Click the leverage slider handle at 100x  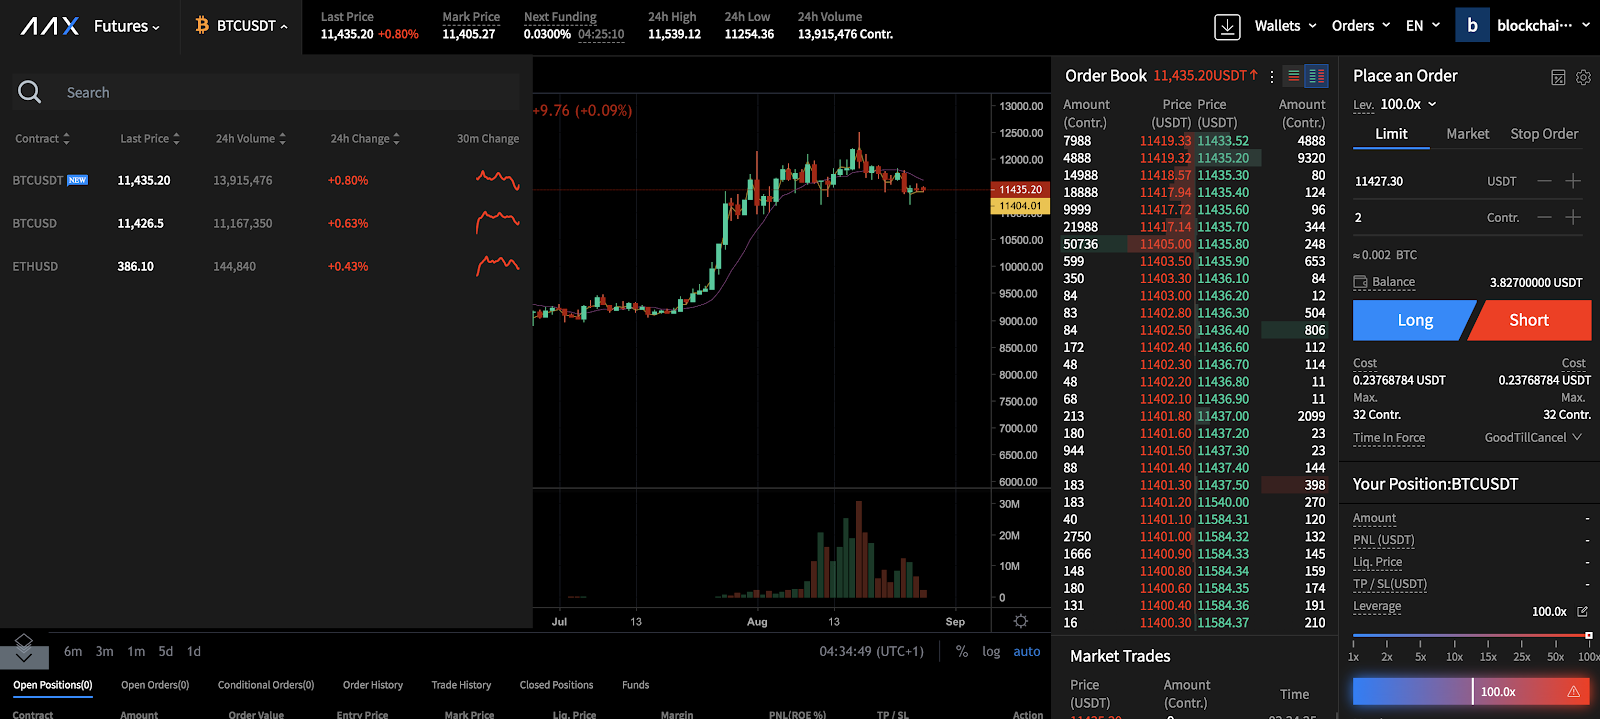1588,635
